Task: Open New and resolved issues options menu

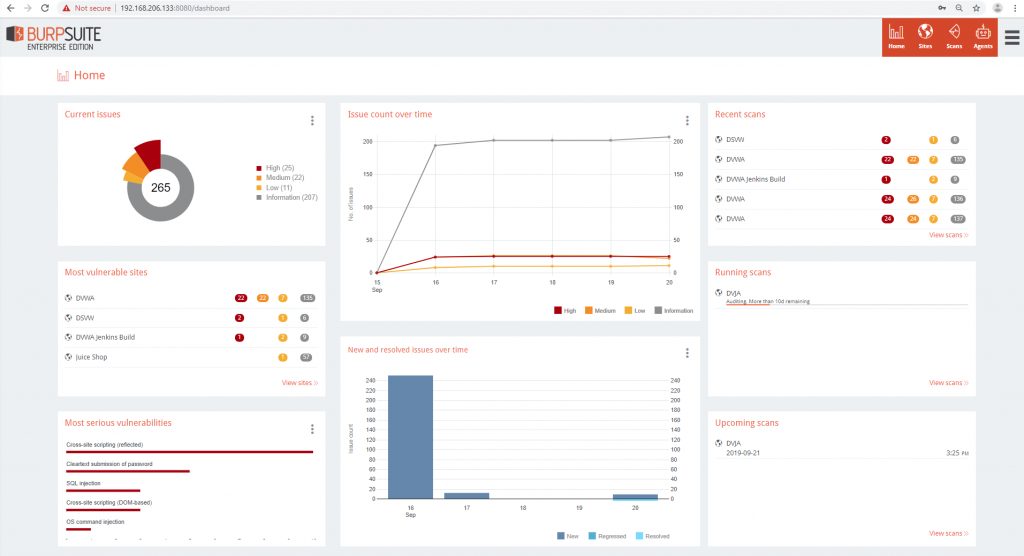Action: pos(687,353)
